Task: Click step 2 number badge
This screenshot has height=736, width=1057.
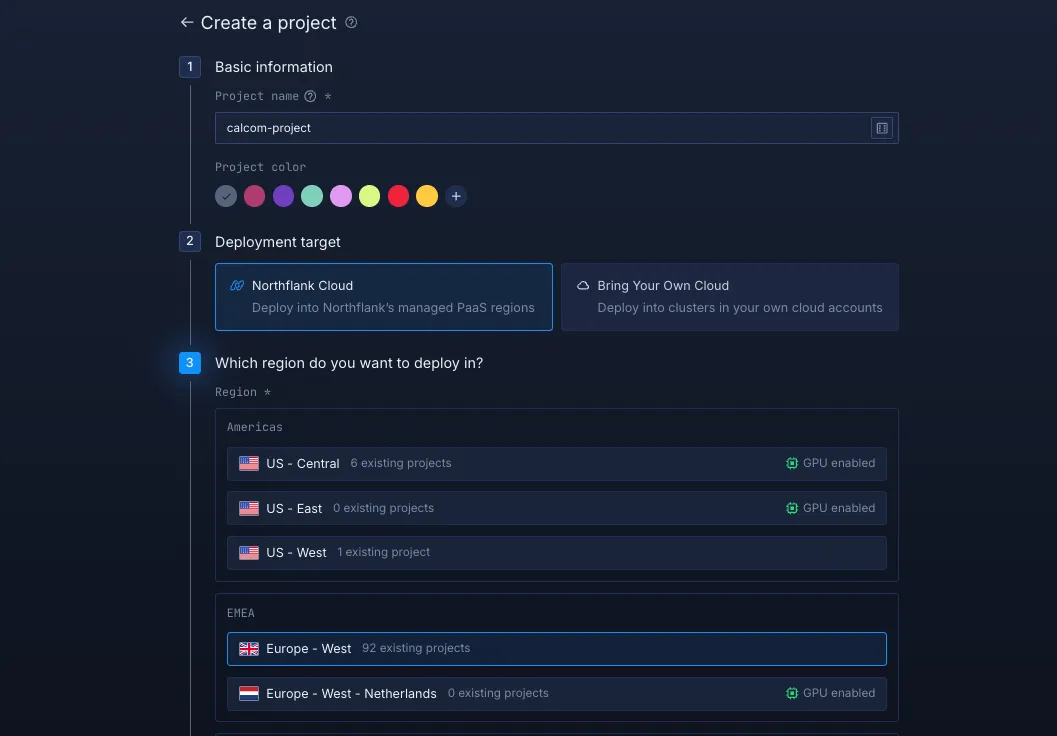Action: pyautogui.click(x=189, y=241)
